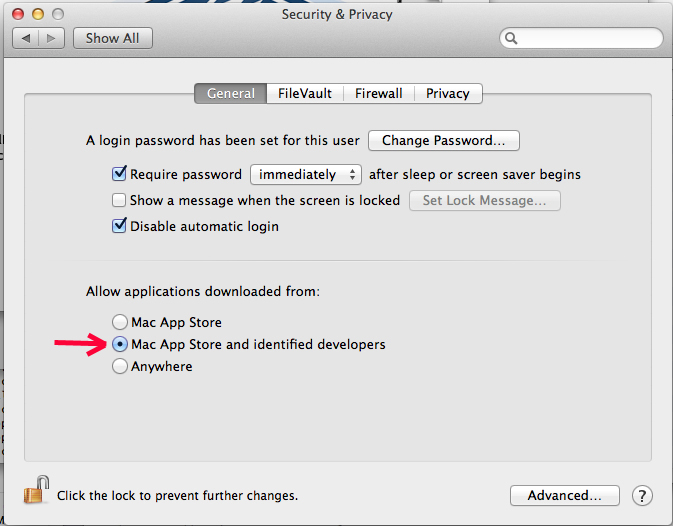Image resolution: width=673 pixels, height=526 pixels.
Task: Select Mac App Store and identified developers option
Action: (120, 344)
